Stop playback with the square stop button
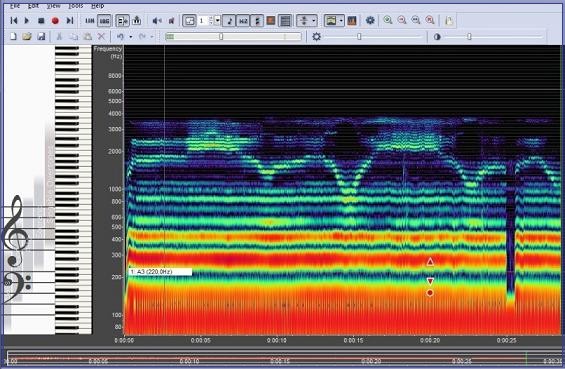Screen dimensions: 565x369 click(41, 21)
